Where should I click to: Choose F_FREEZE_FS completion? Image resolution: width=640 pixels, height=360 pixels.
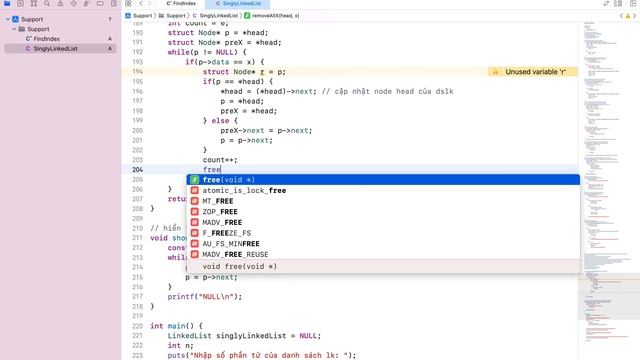[383, 233]
